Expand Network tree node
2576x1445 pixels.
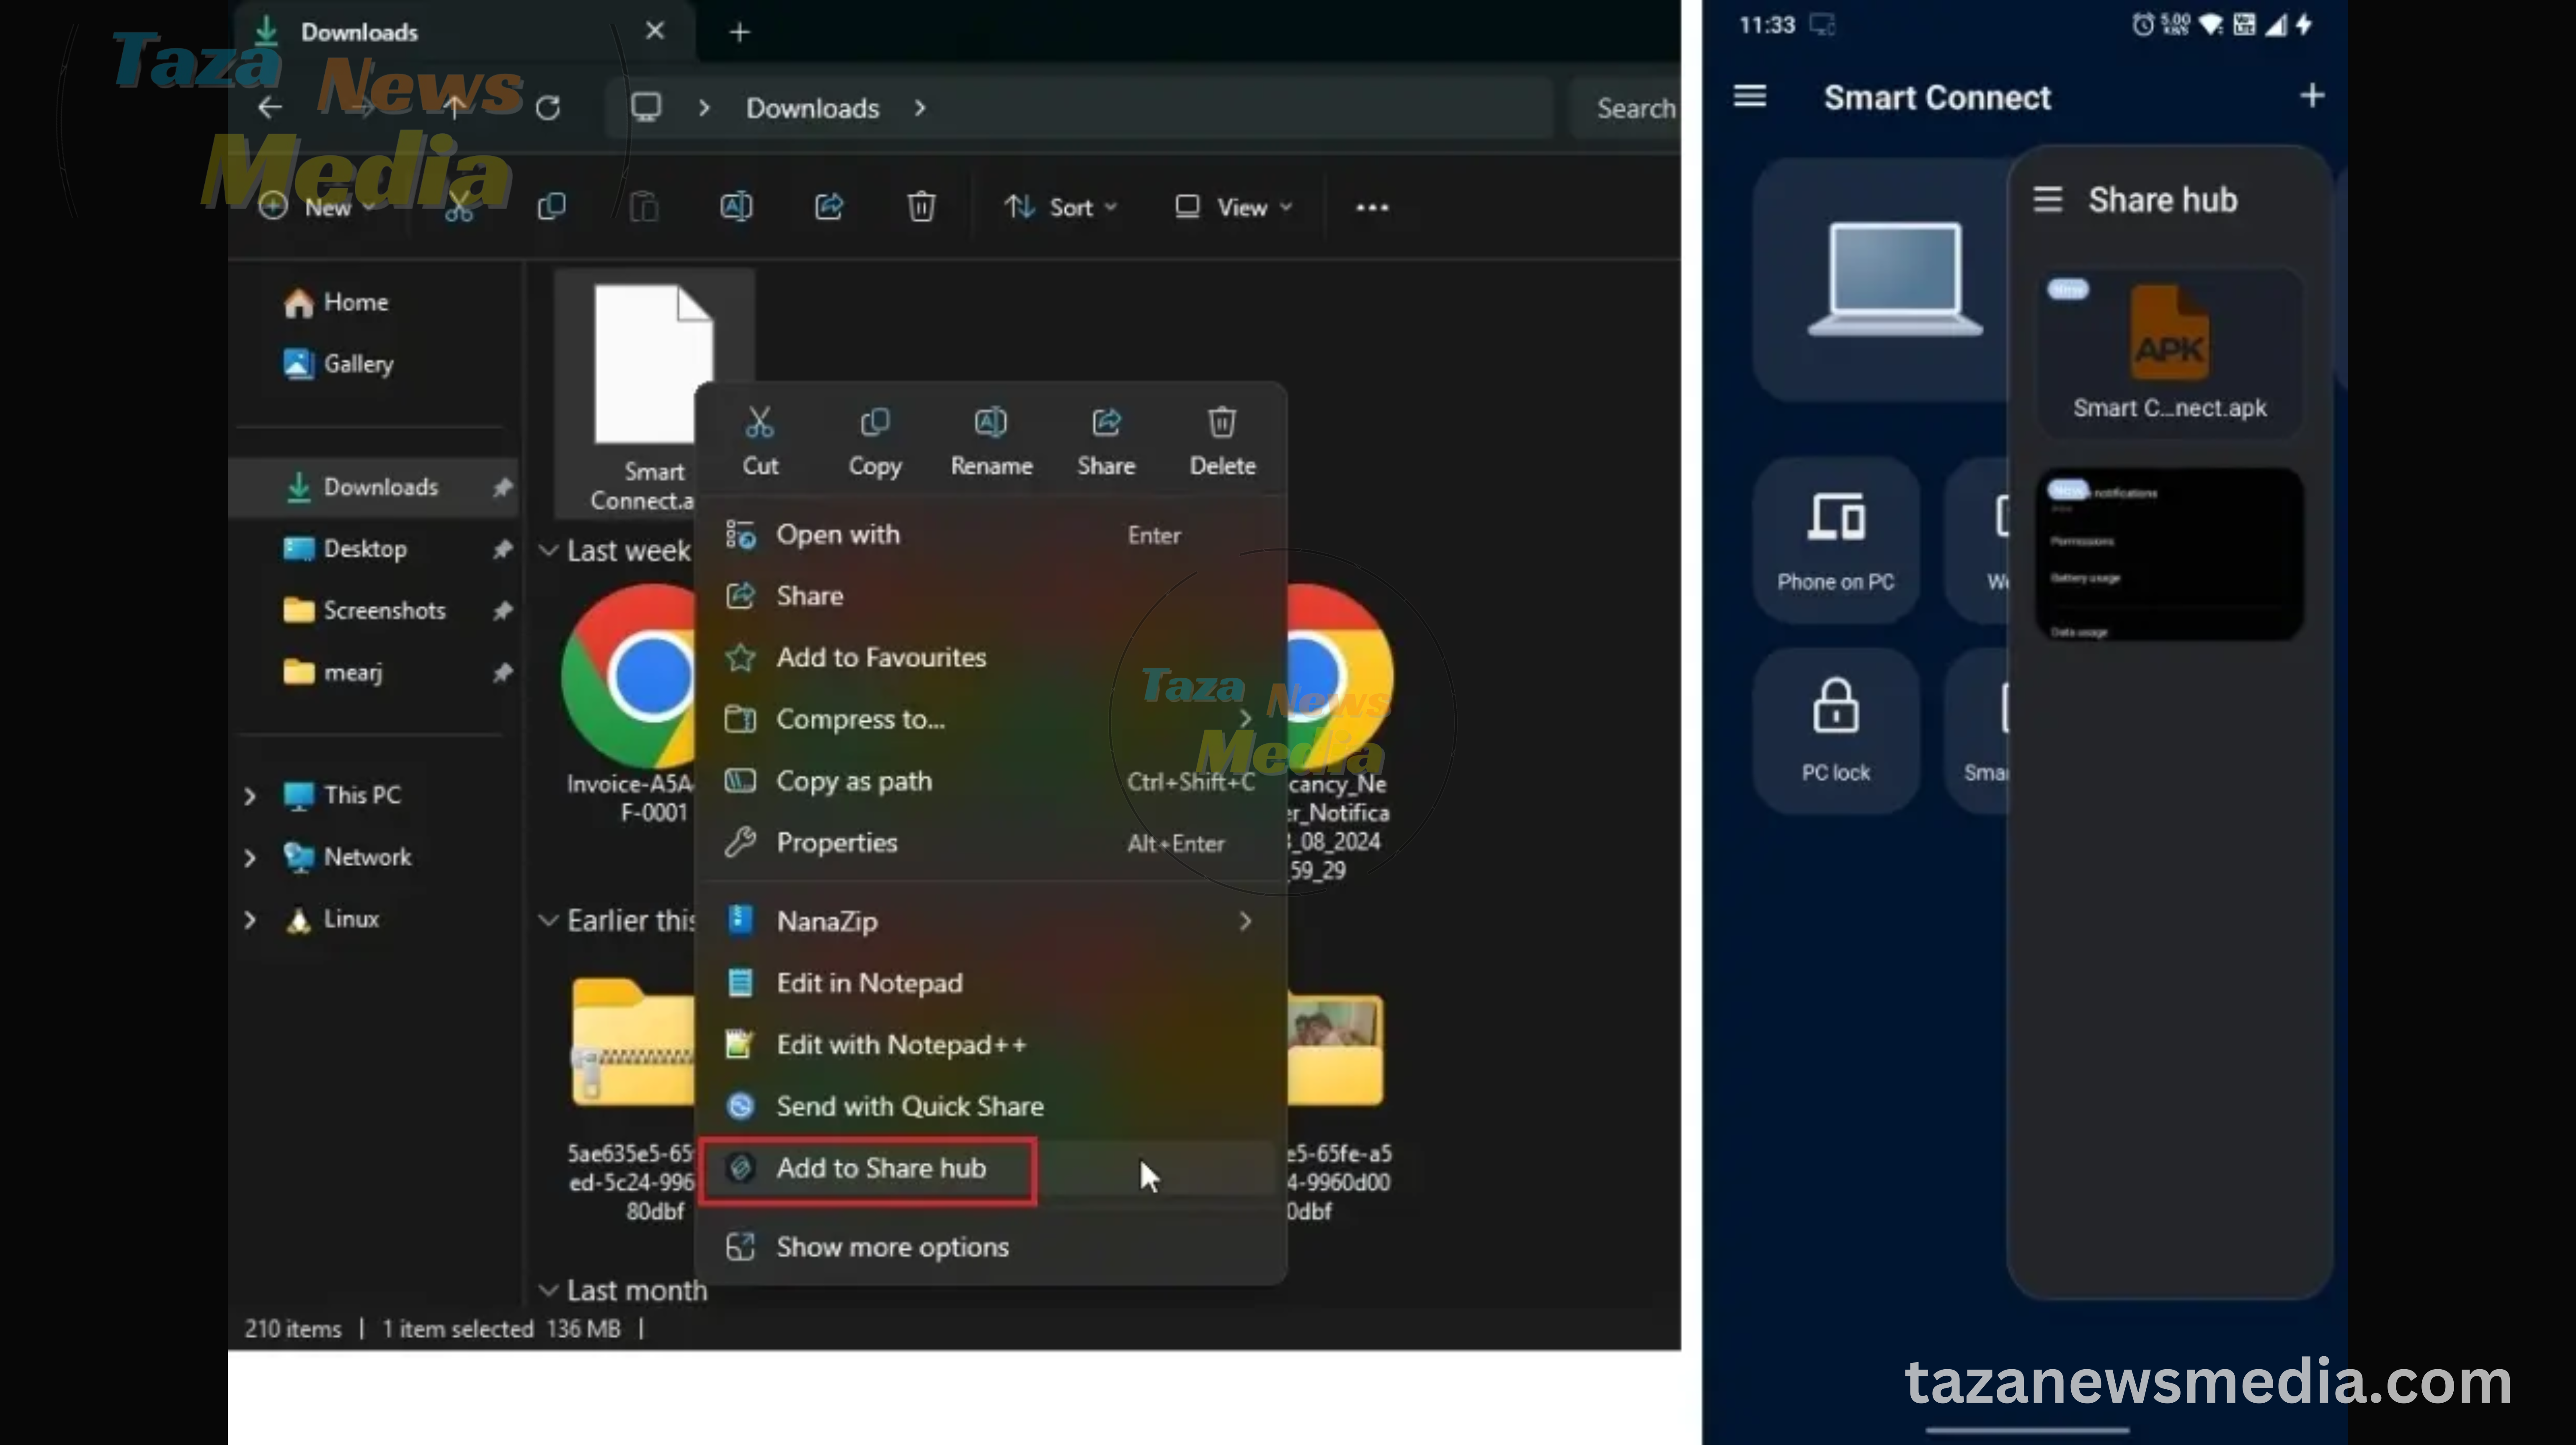[x=250, y=858]
